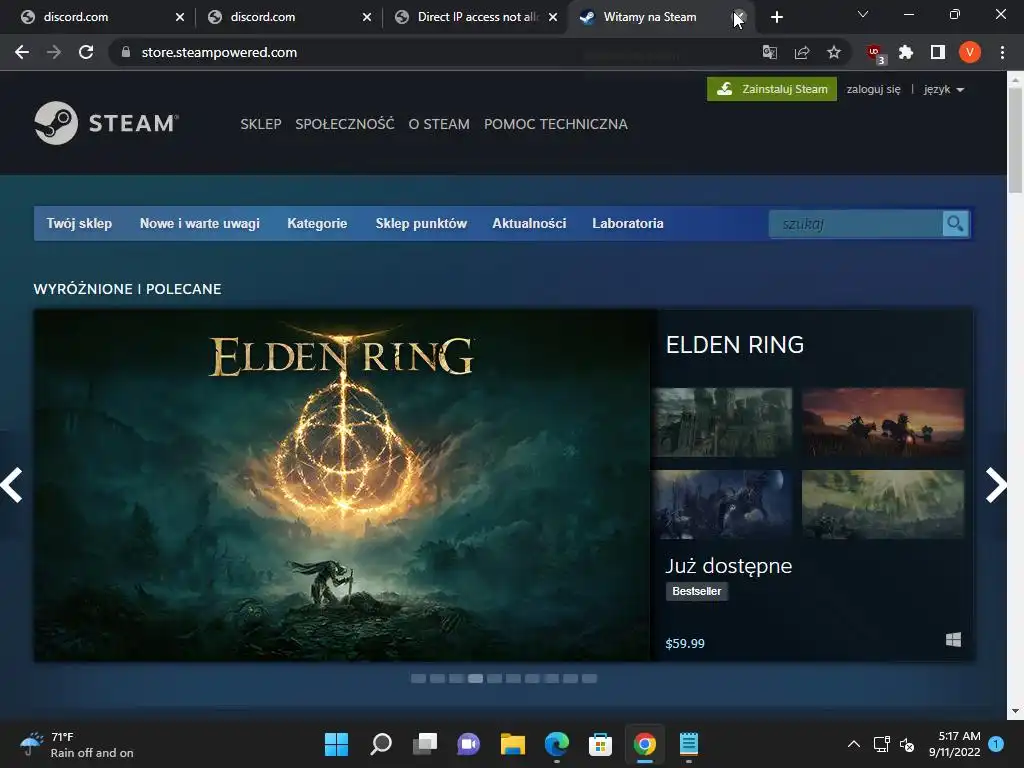
Task: Open the Chat app on the taskbar
Action: coord(468,744)
